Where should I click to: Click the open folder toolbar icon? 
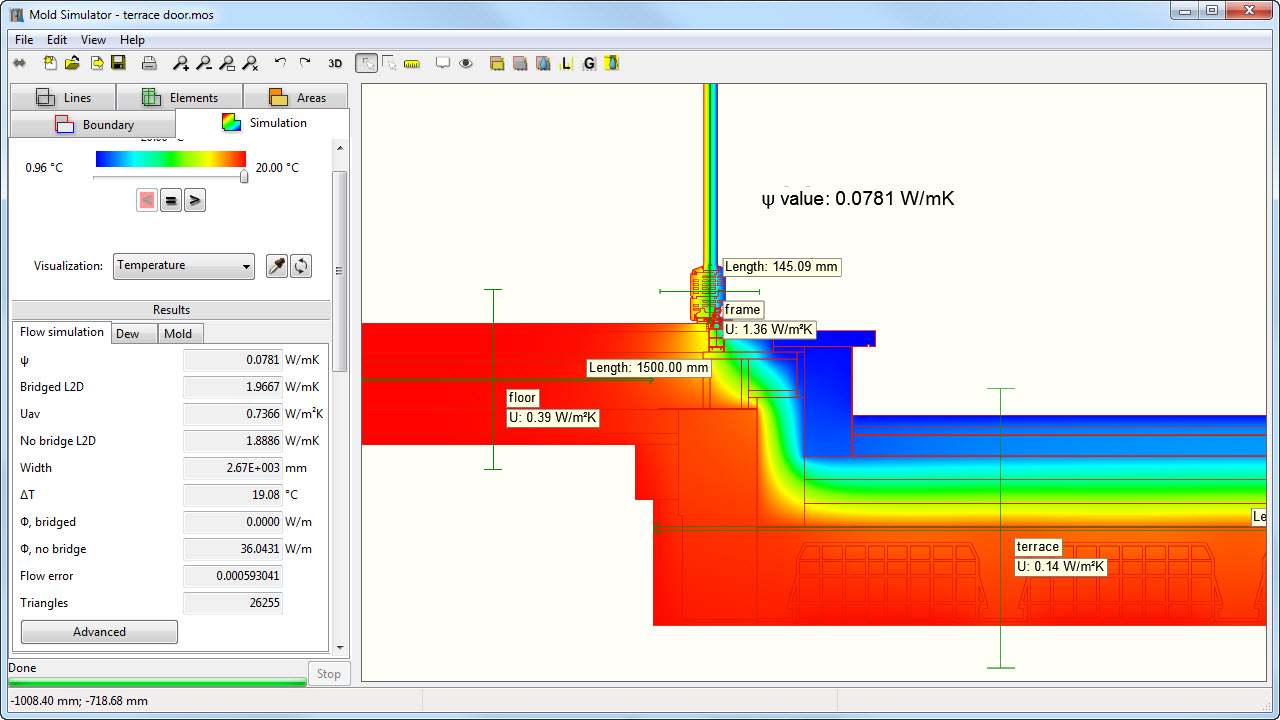point(72,63)
